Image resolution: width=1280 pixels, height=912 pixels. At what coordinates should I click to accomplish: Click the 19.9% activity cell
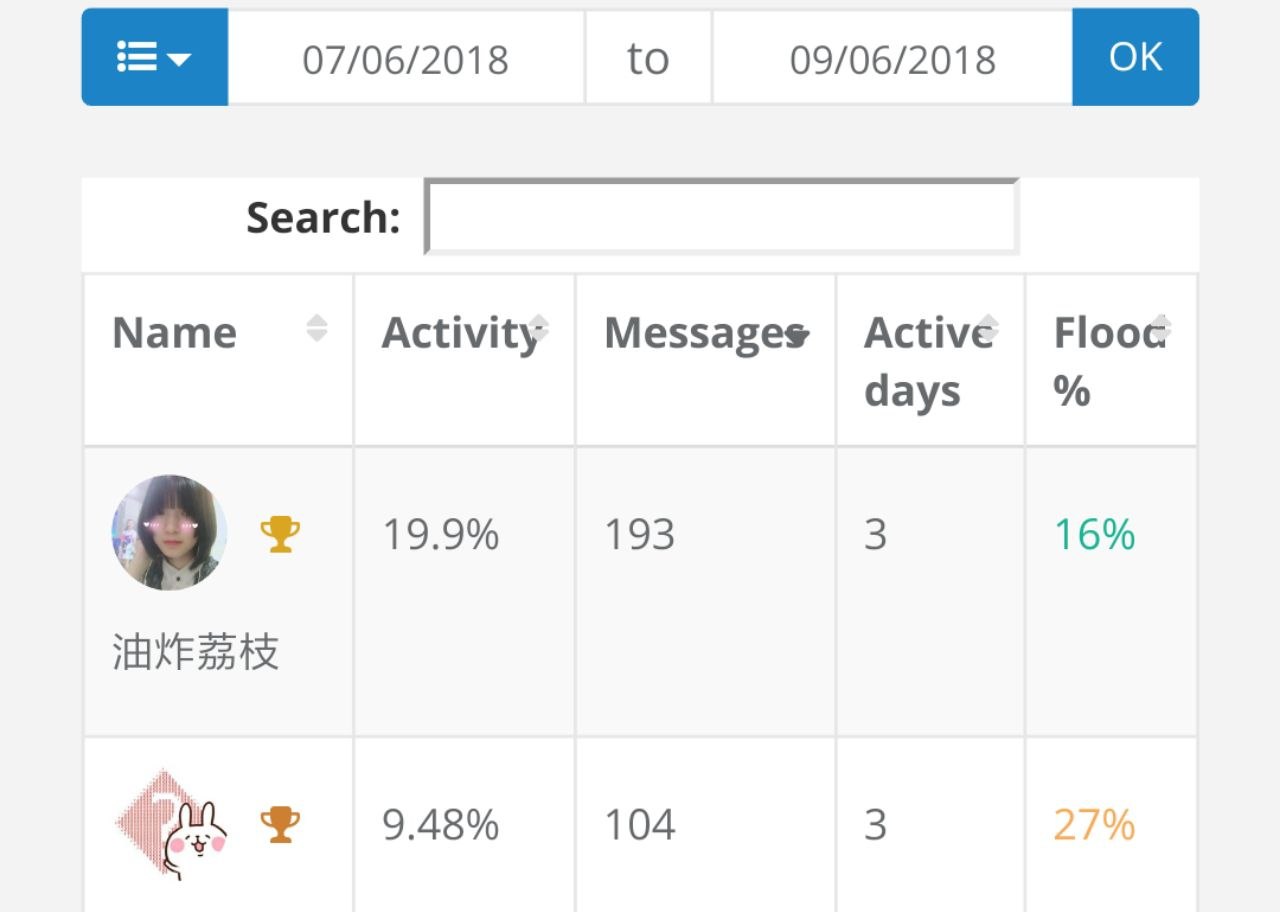tap(441, 535)
